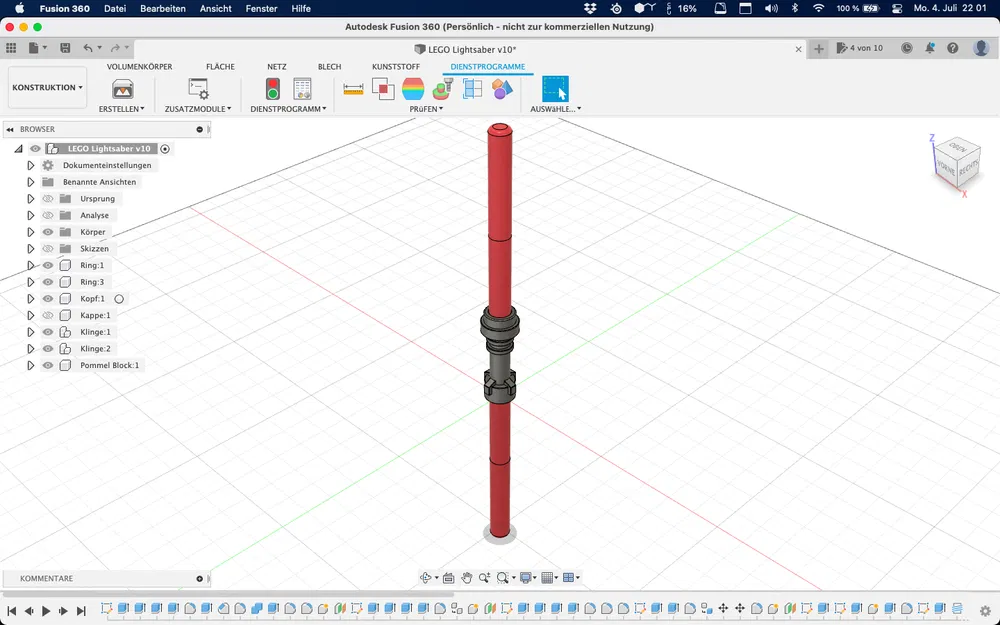Expand the Pommel Block:1 tree node

31,365
